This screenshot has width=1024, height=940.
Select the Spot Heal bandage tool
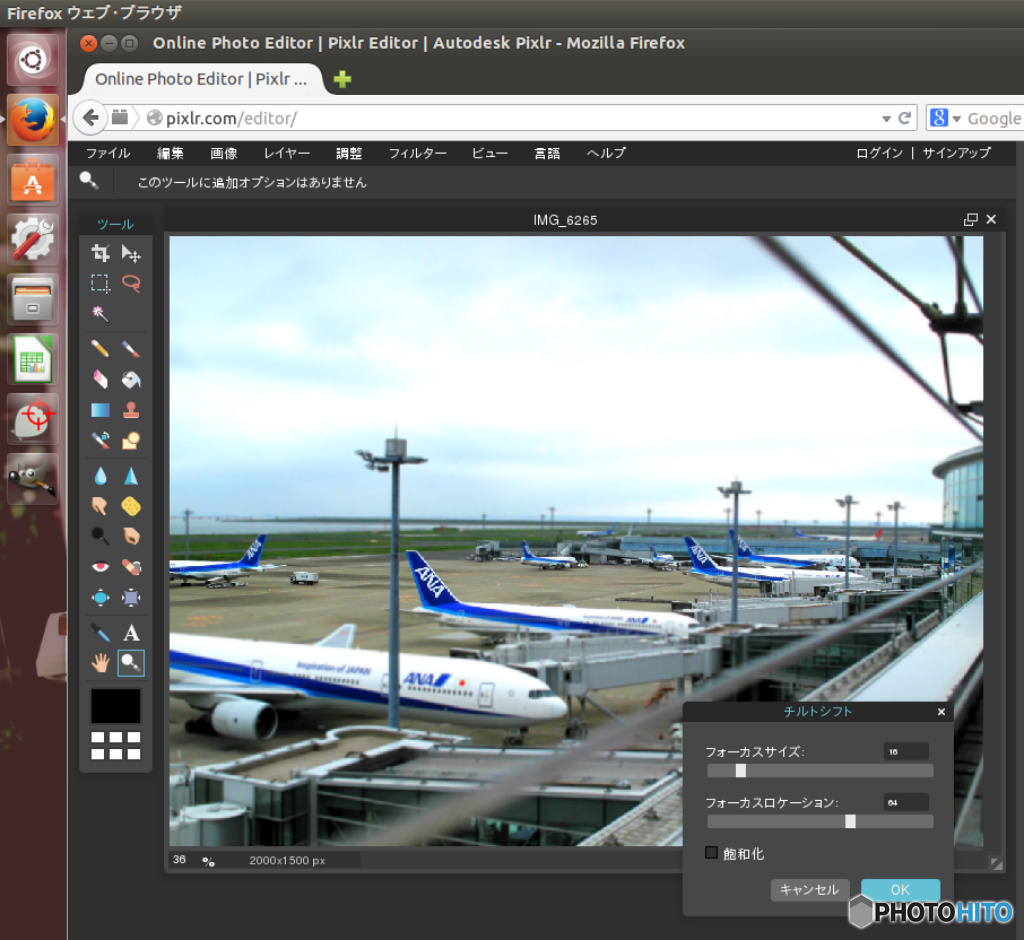click(x=131, y=566)
